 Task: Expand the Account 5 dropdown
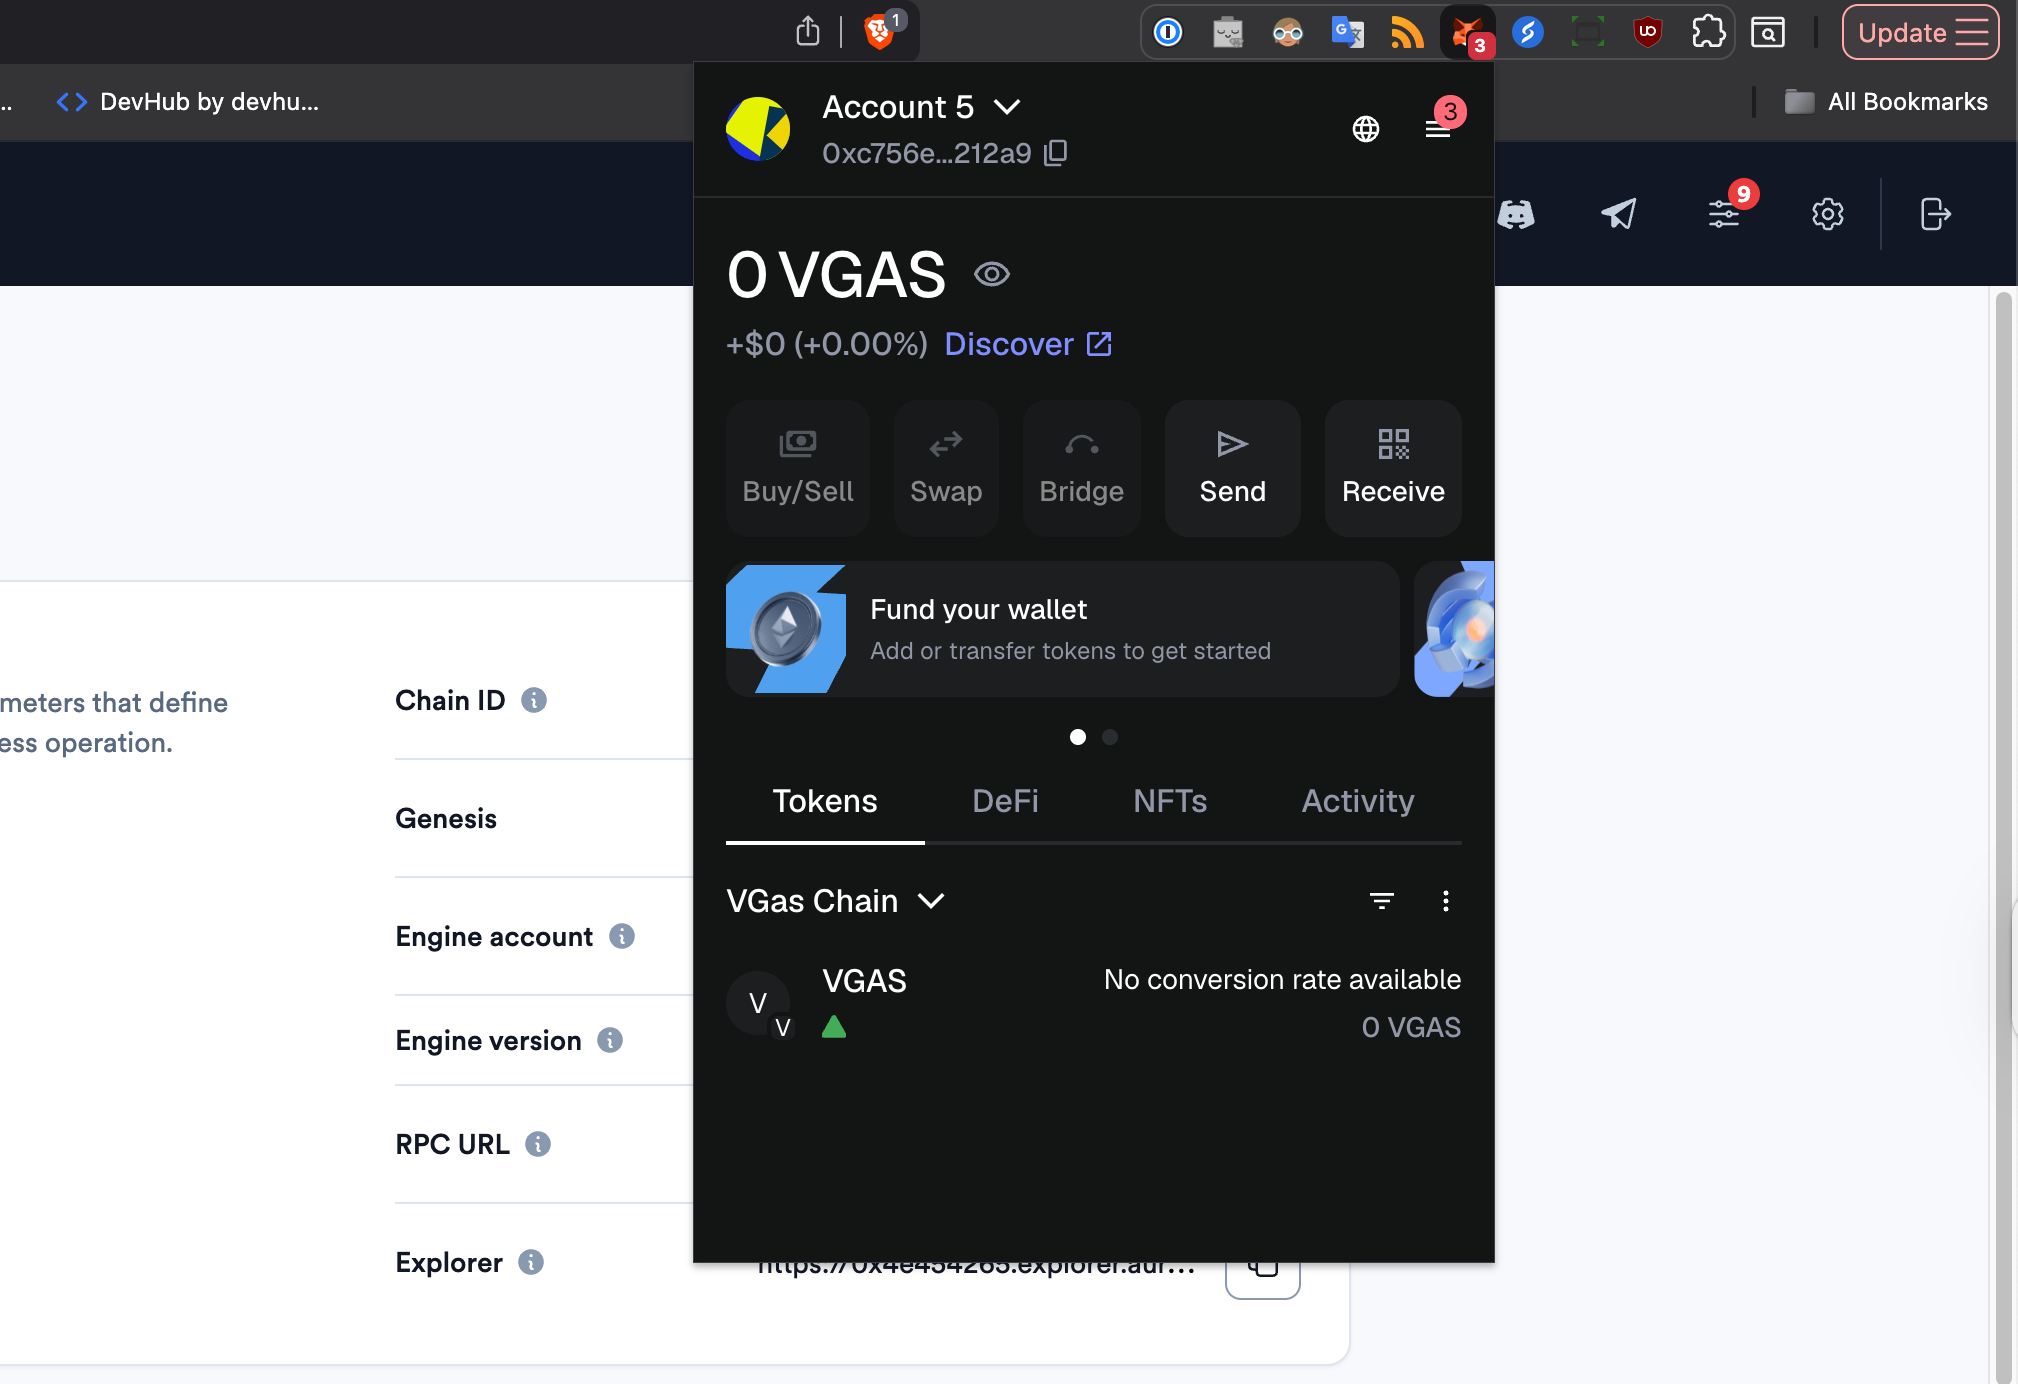coord(1008,107)
